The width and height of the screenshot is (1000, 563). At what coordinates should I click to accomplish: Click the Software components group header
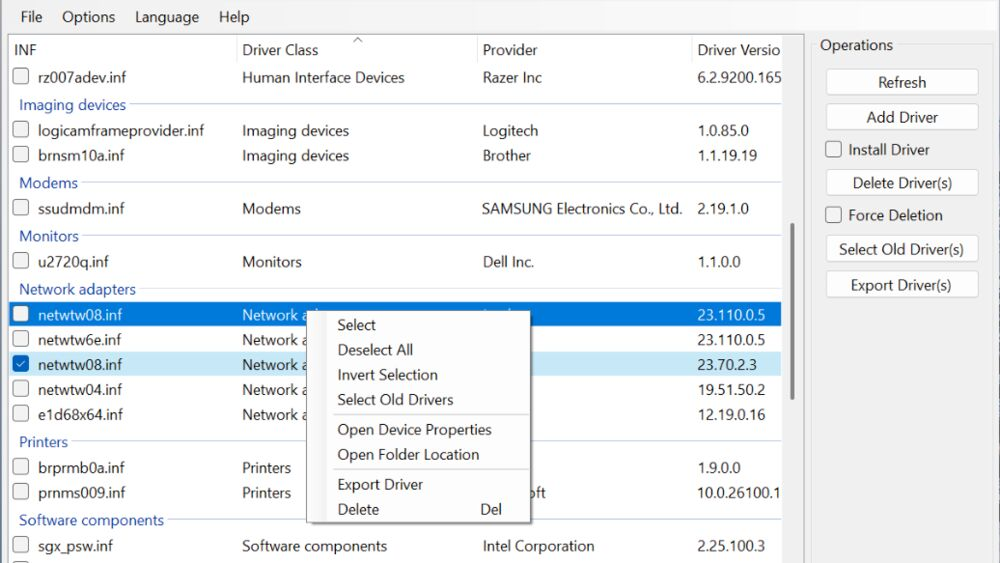91,520
